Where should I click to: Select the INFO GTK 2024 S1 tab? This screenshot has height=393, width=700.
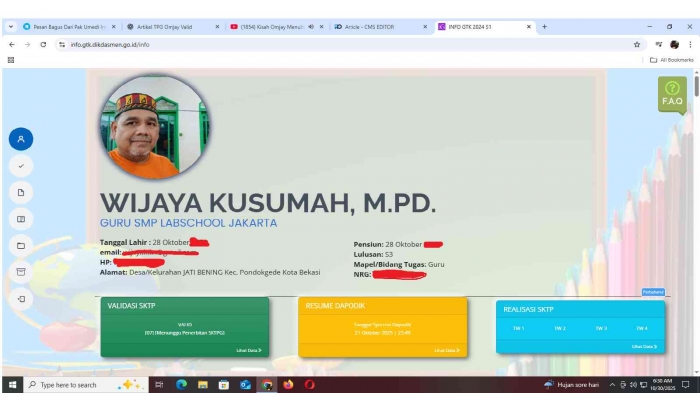click(x=484, y=27)
